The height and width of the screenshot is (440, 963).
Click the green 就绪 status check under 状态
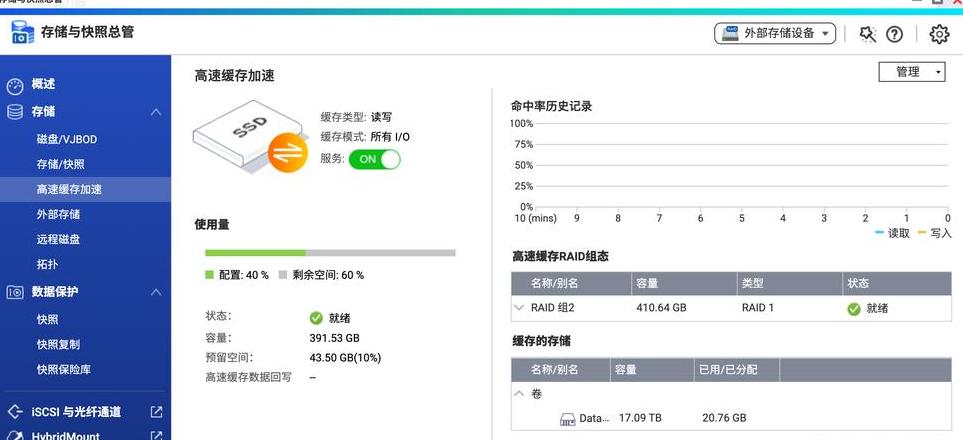[x=316, y=318]
